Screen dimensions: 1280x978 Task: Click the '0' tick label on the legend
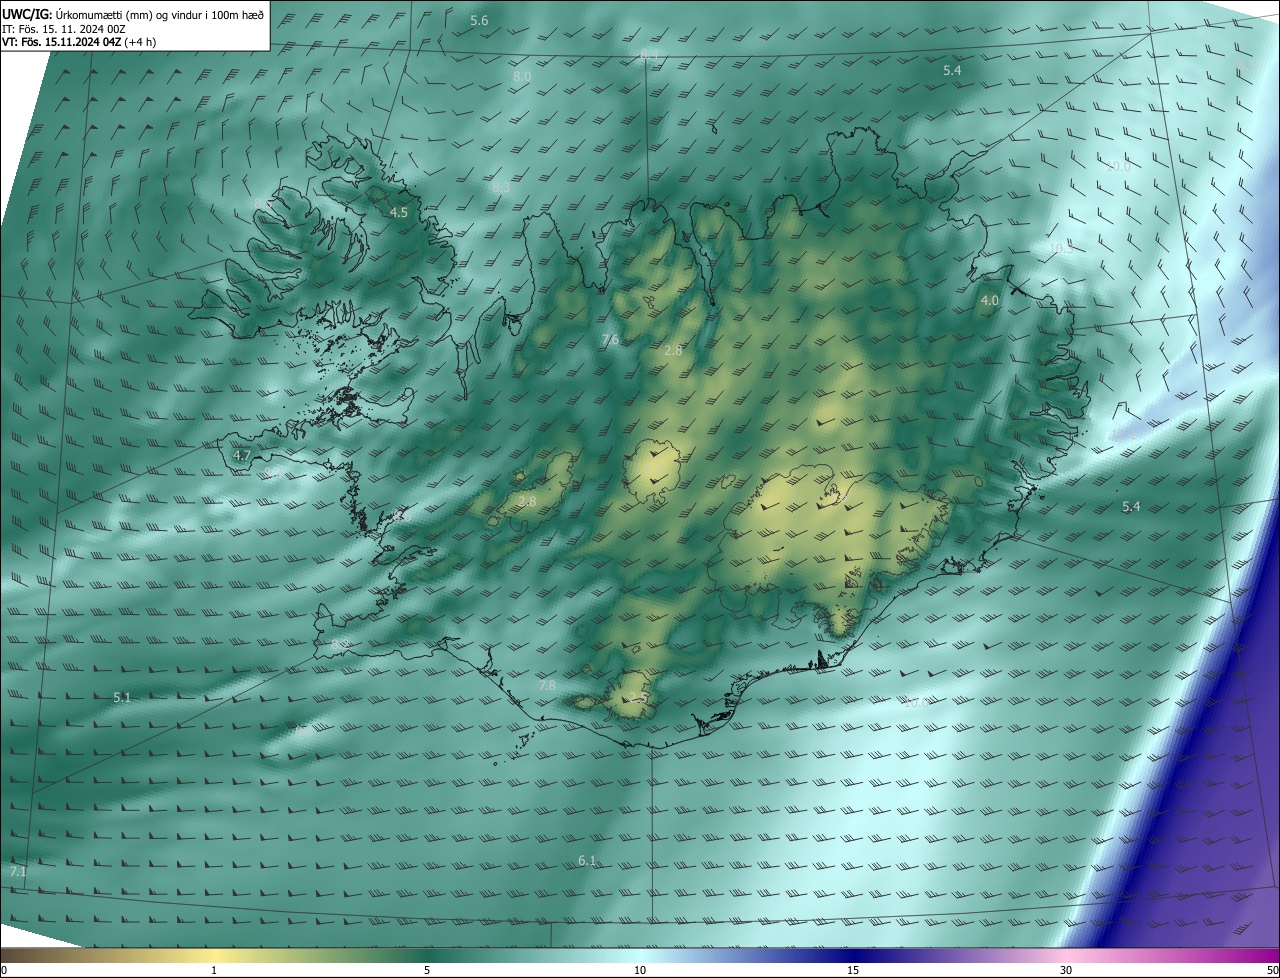click(x=4, y=970)
